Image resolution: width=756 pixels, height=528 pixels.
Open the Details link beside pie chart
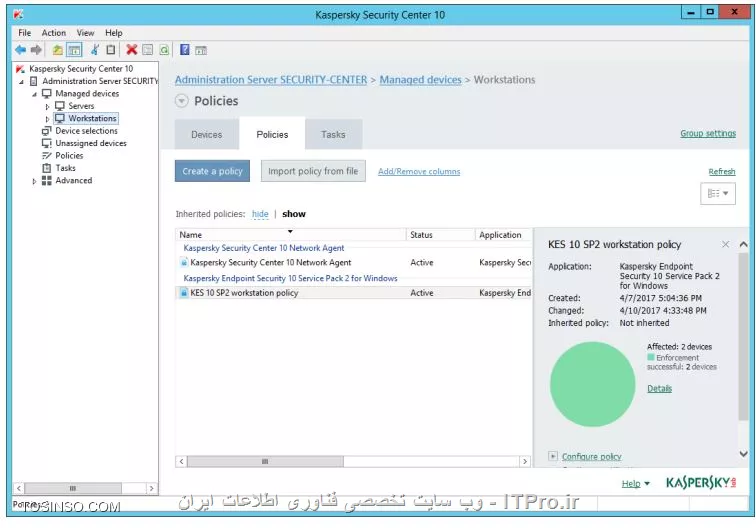click(659, 389)
